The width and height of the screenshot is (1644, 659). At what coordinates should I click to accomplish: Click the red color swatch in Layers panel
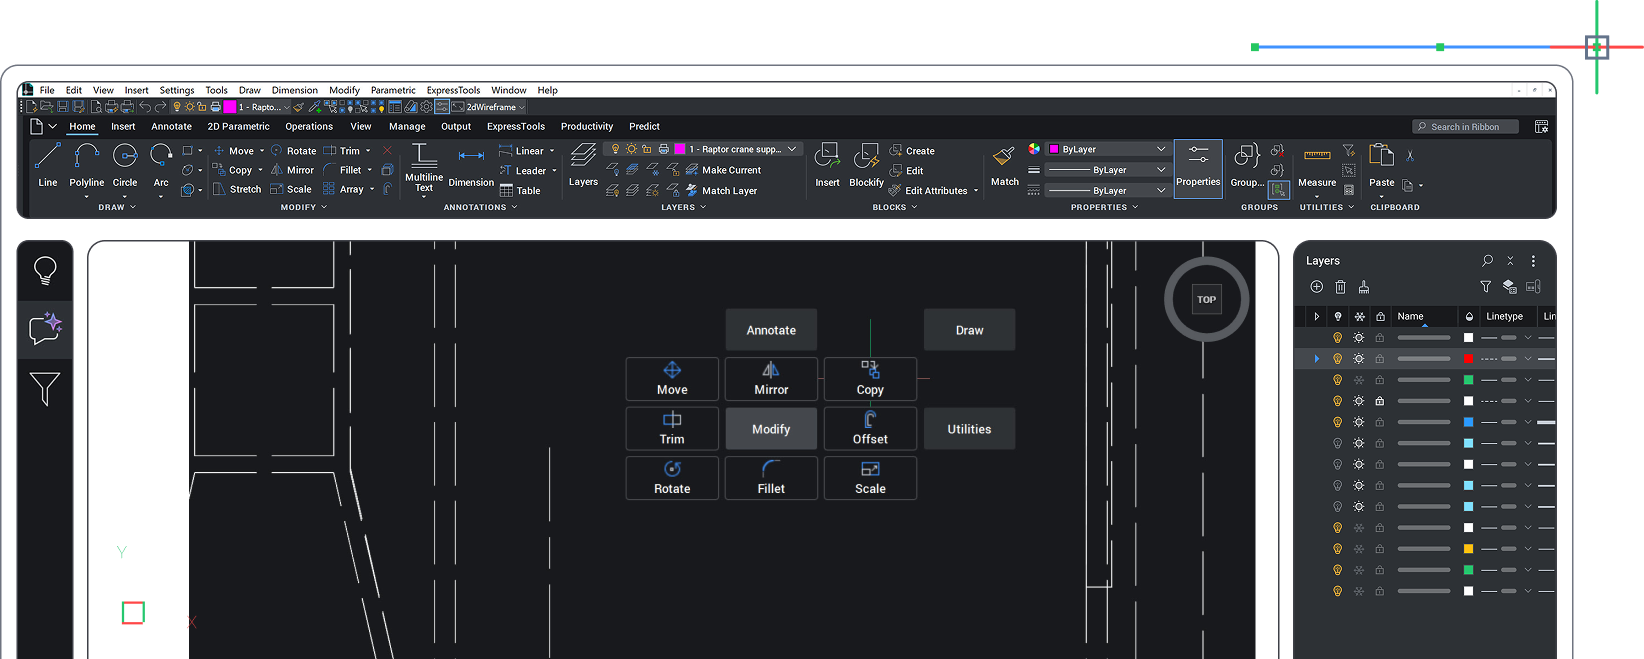(x=1468, y=359)
